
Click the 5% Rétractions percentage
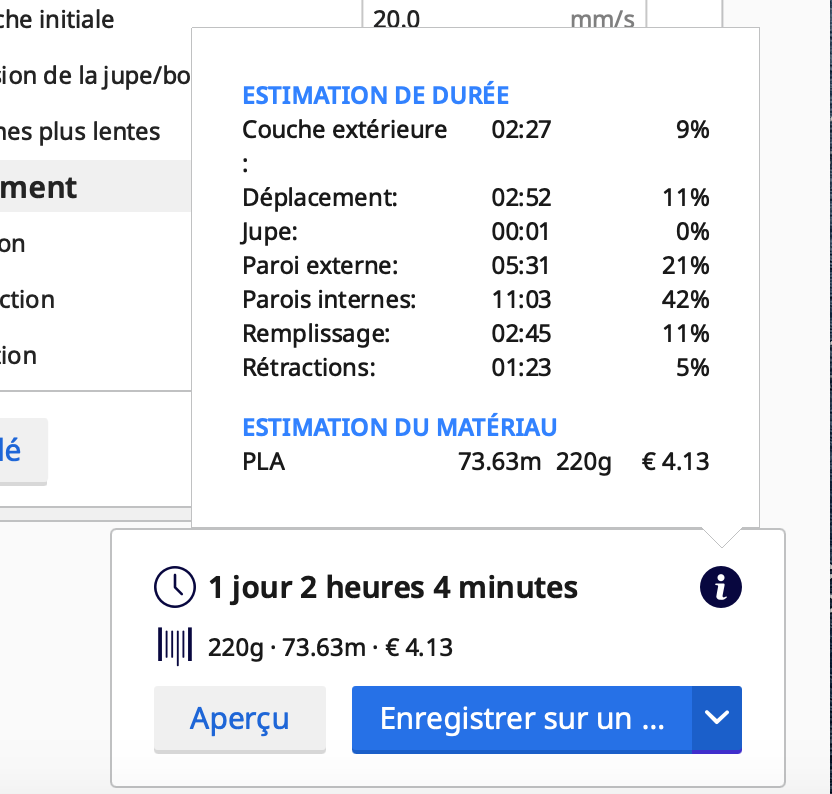pyautogui.click(x=692, y=368)
